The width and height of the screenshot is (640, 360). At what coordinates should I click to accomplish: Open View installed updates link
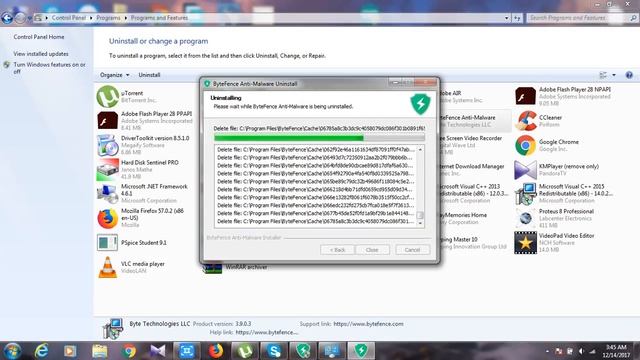coord(41,54)
